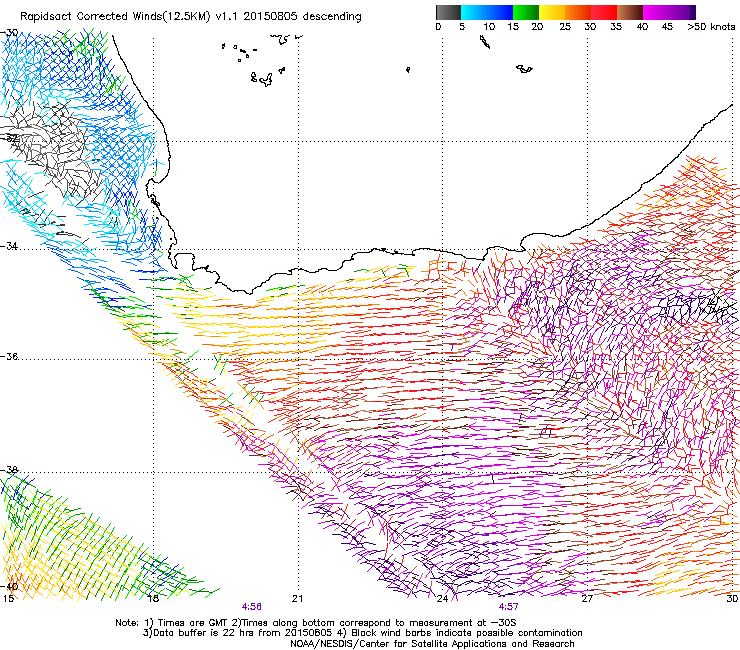Screen dimensions: 740x650
Task: Click the '4:57' swath time label
Action: (x=508, y=607)
